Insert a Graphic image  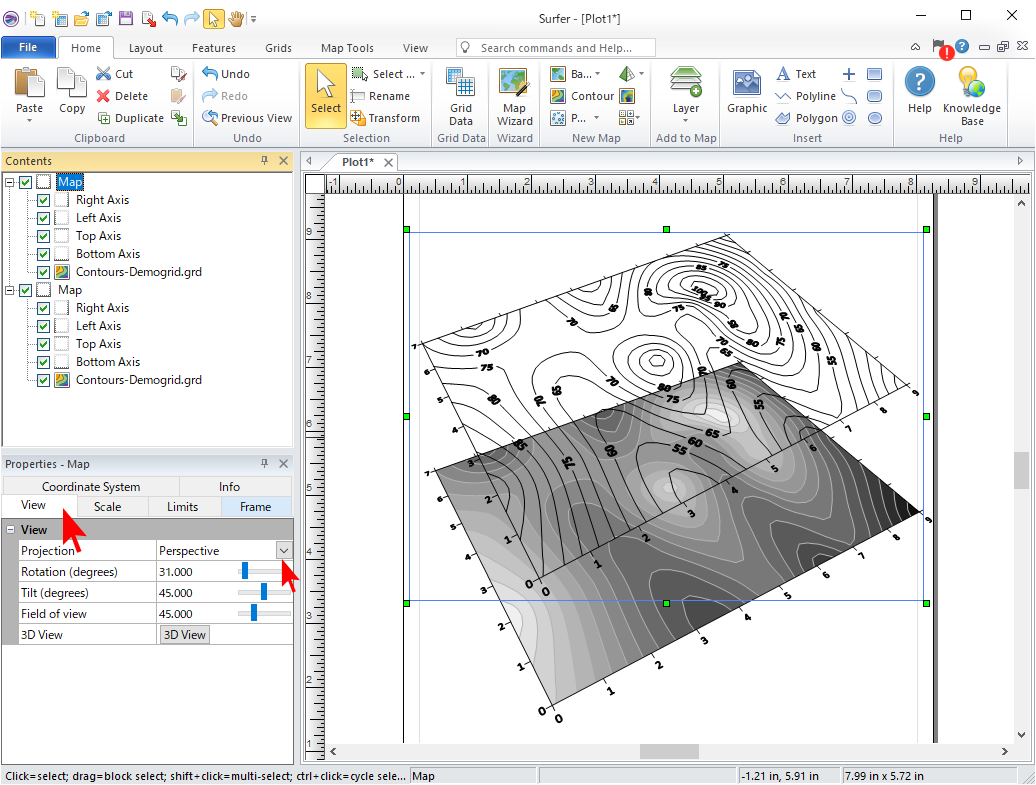coord(747,93)
